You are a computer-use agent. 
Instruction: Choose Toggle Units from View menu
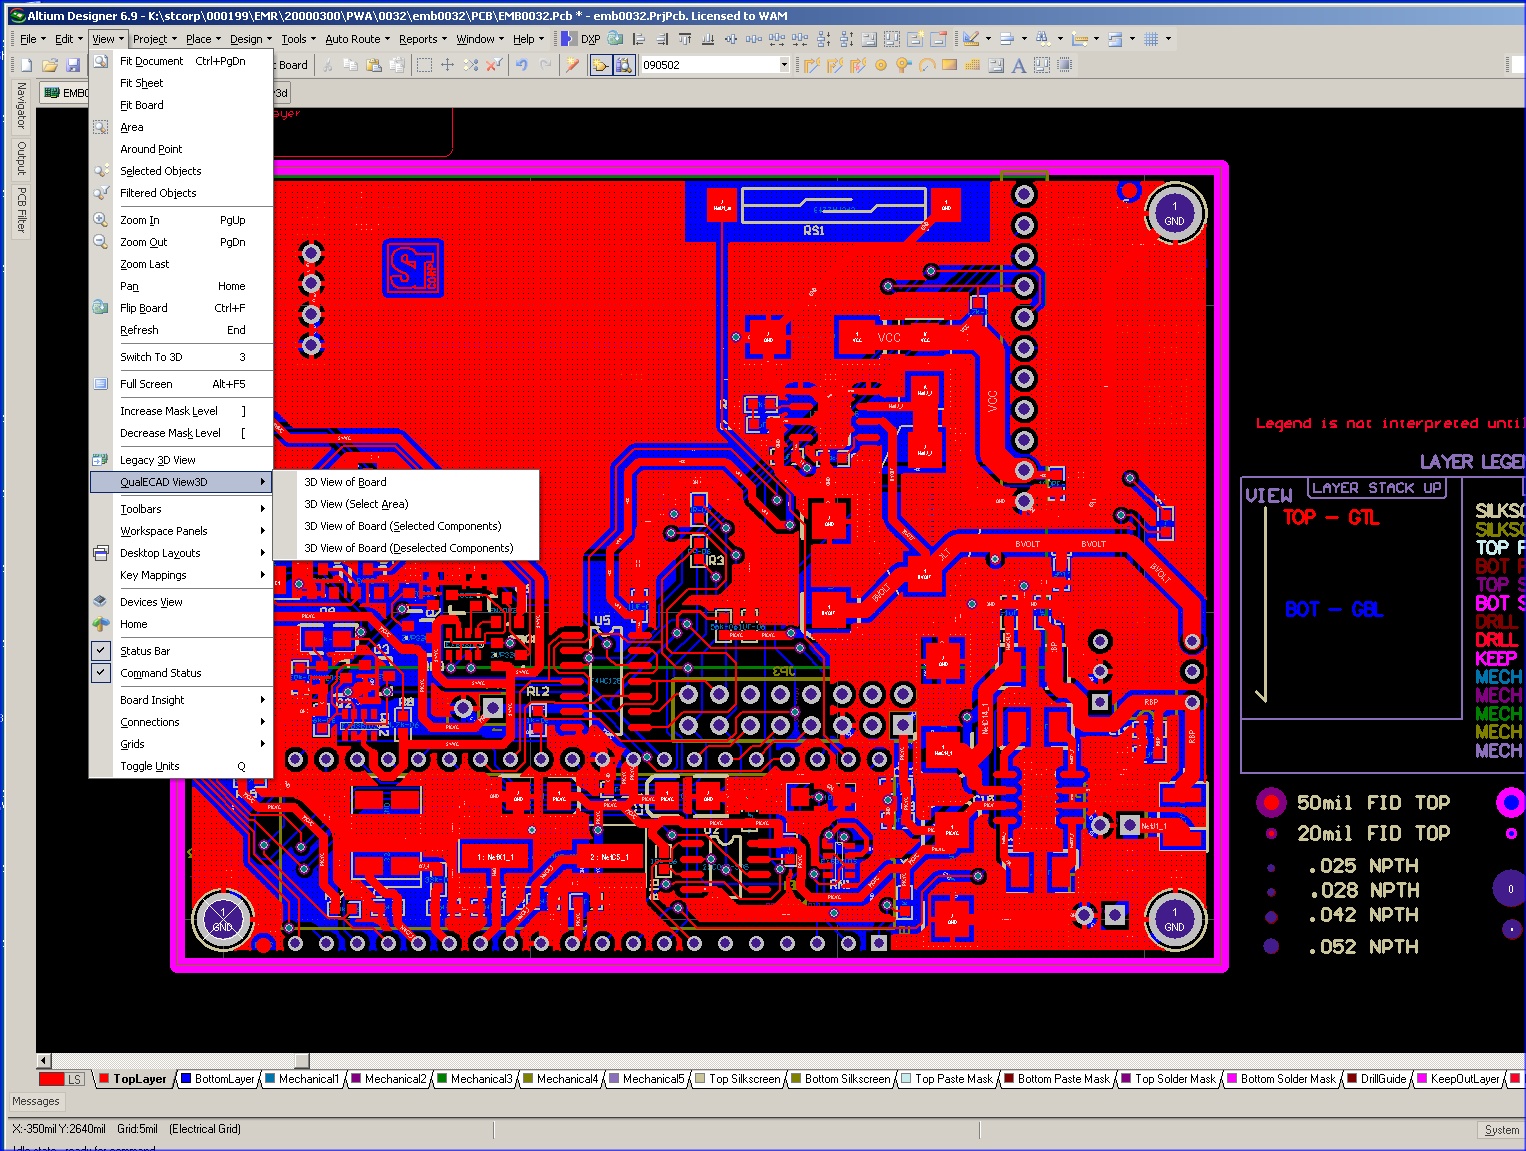coord(181,766)
